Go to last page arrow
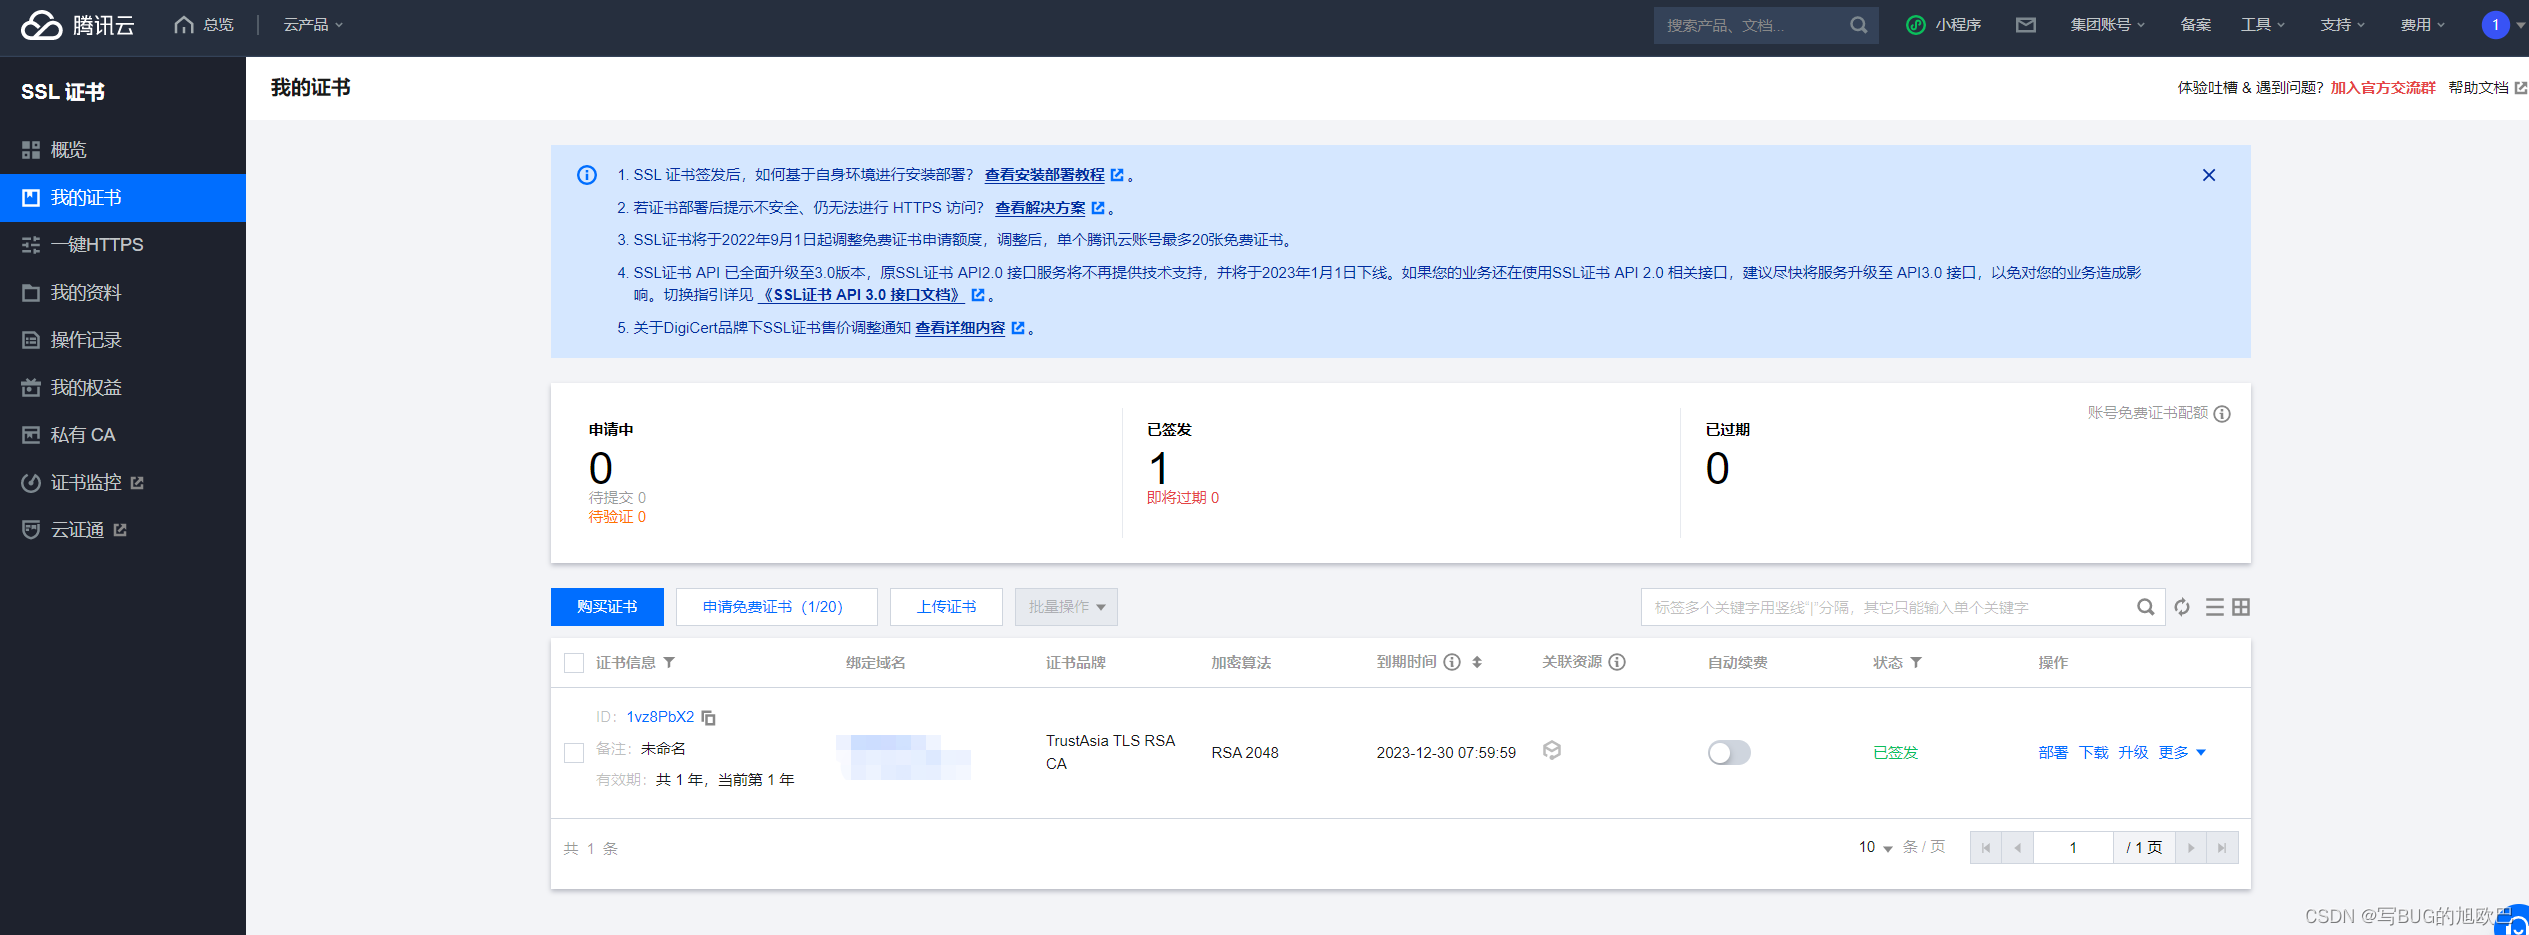 [2222, 848]
